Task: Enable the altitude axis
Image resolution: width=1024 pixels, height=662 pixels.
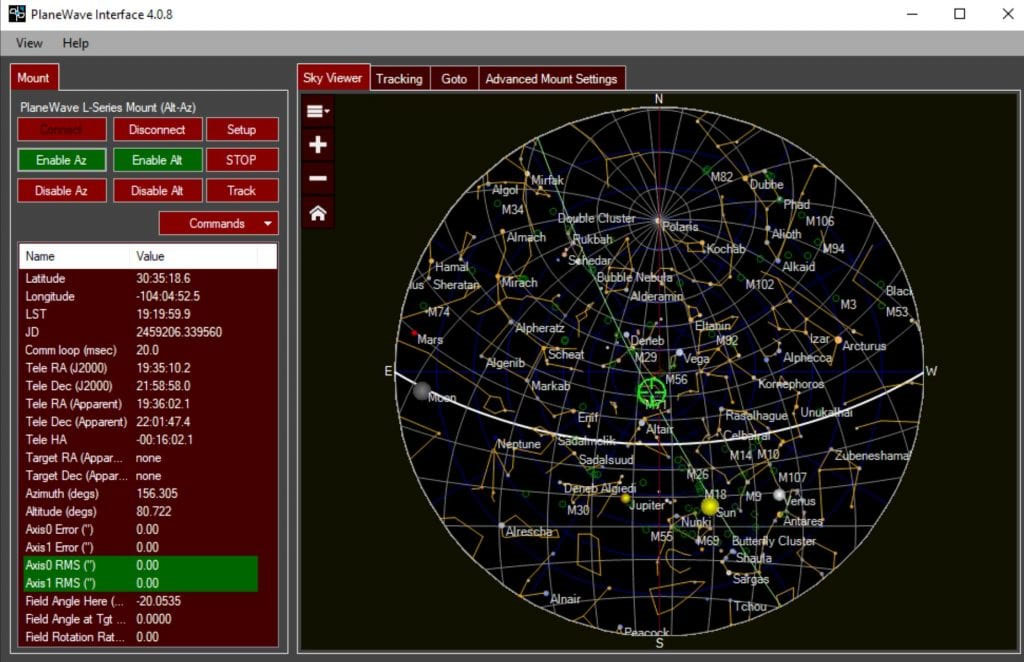Action: tap(157, 160)
